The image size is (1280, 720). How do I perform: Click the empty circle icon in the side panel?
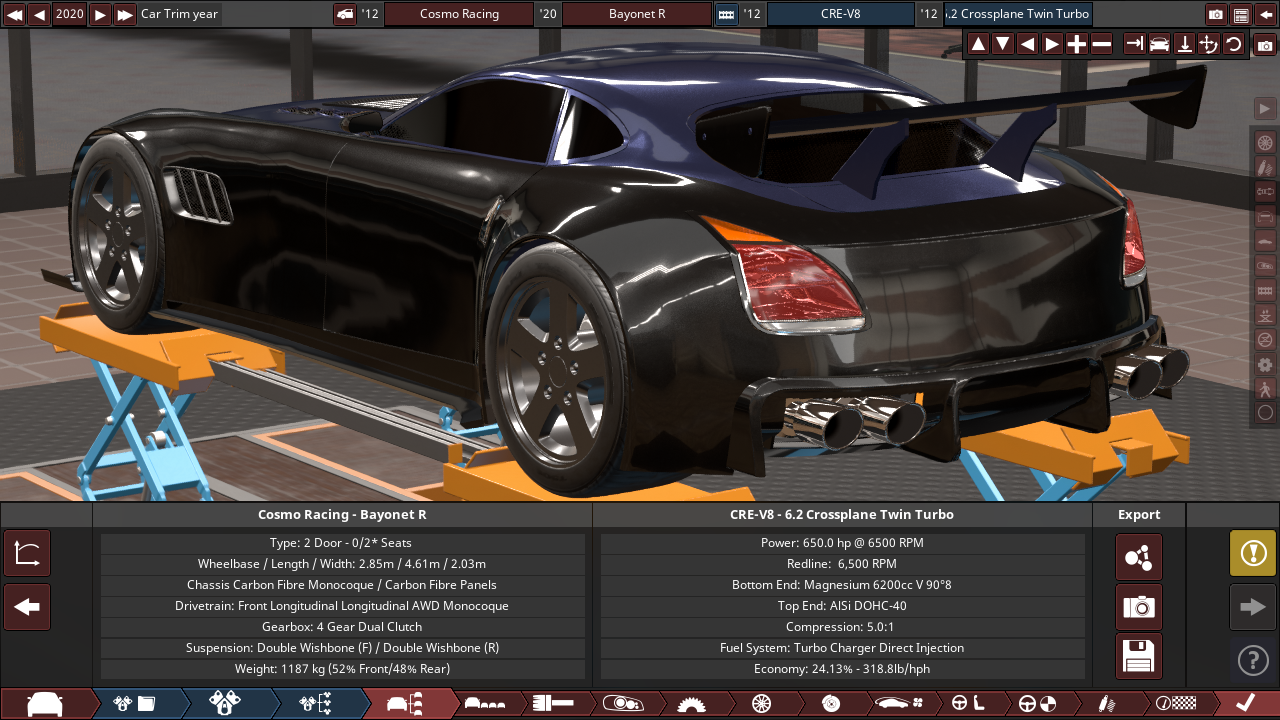pyautogui.click(x=1265, y=412)
